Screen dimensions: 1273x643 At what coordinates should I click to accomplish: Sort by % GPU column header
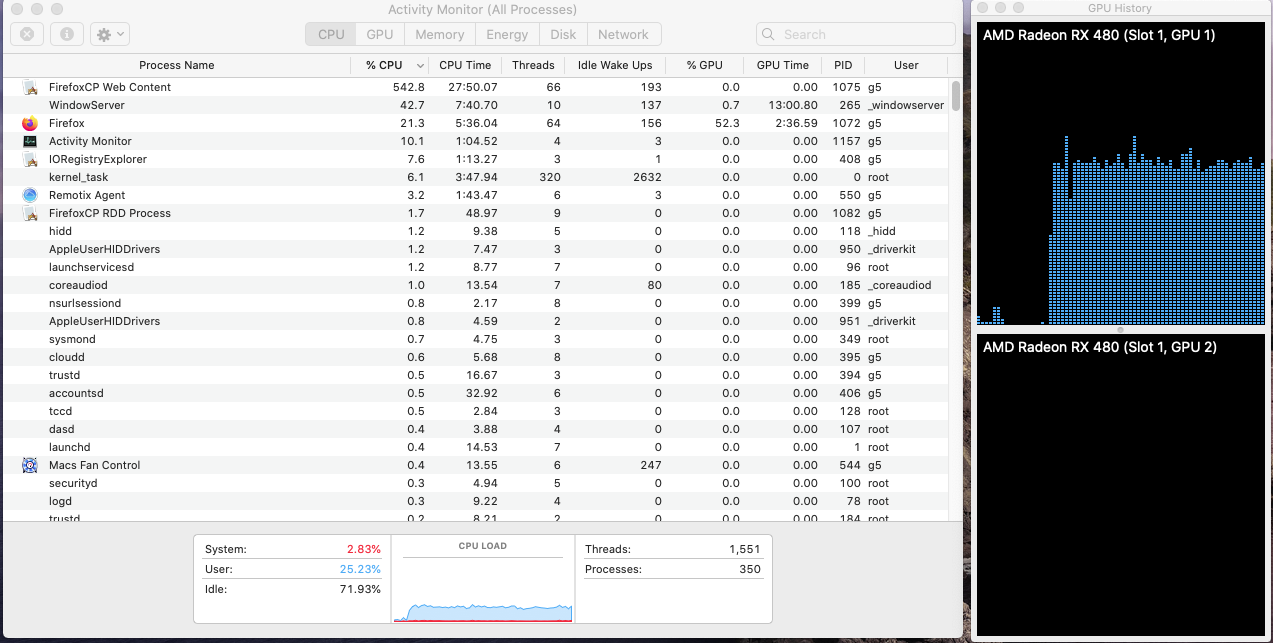click(705, 65)
